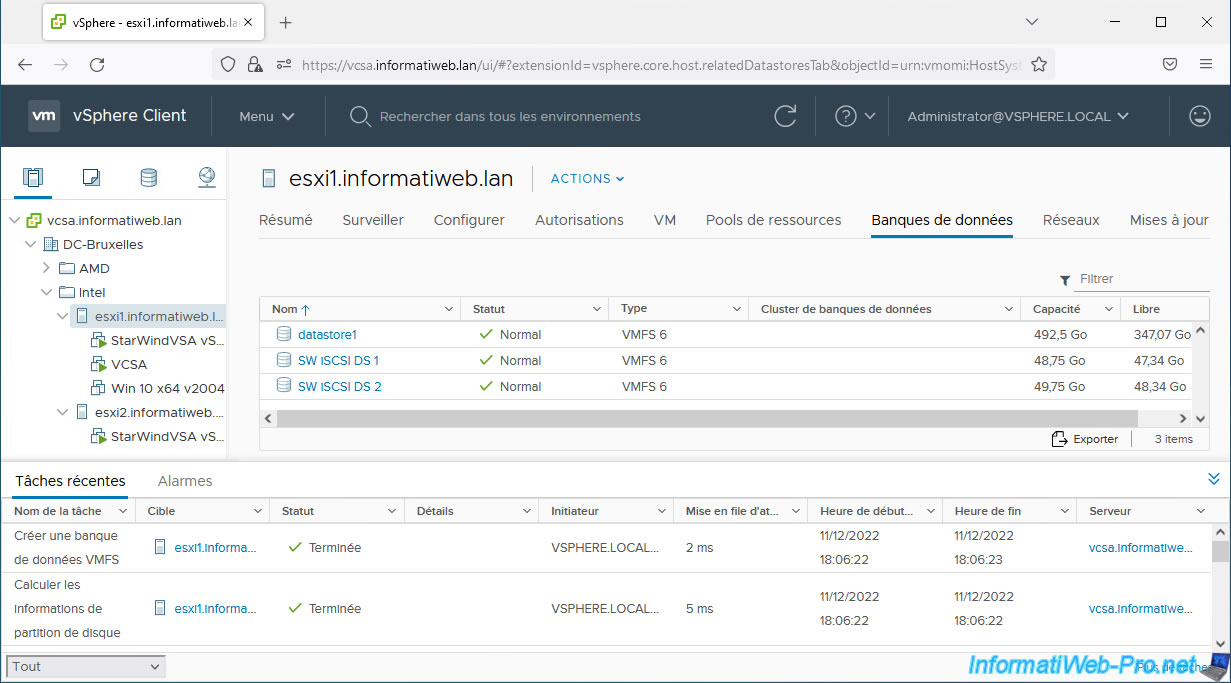Expand the AMD folder tree node
The image size is (1231, 683).
[x=46, y=268]
